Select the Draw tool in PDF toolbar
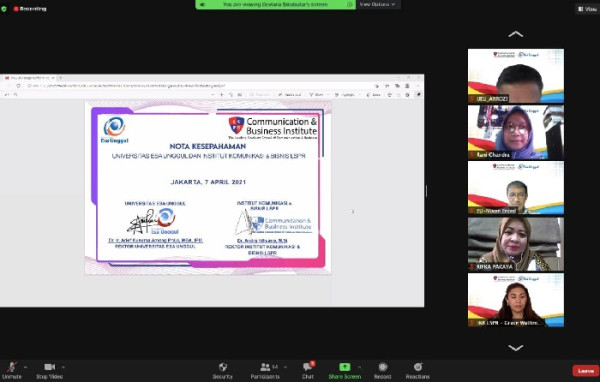 pos(317,95)
